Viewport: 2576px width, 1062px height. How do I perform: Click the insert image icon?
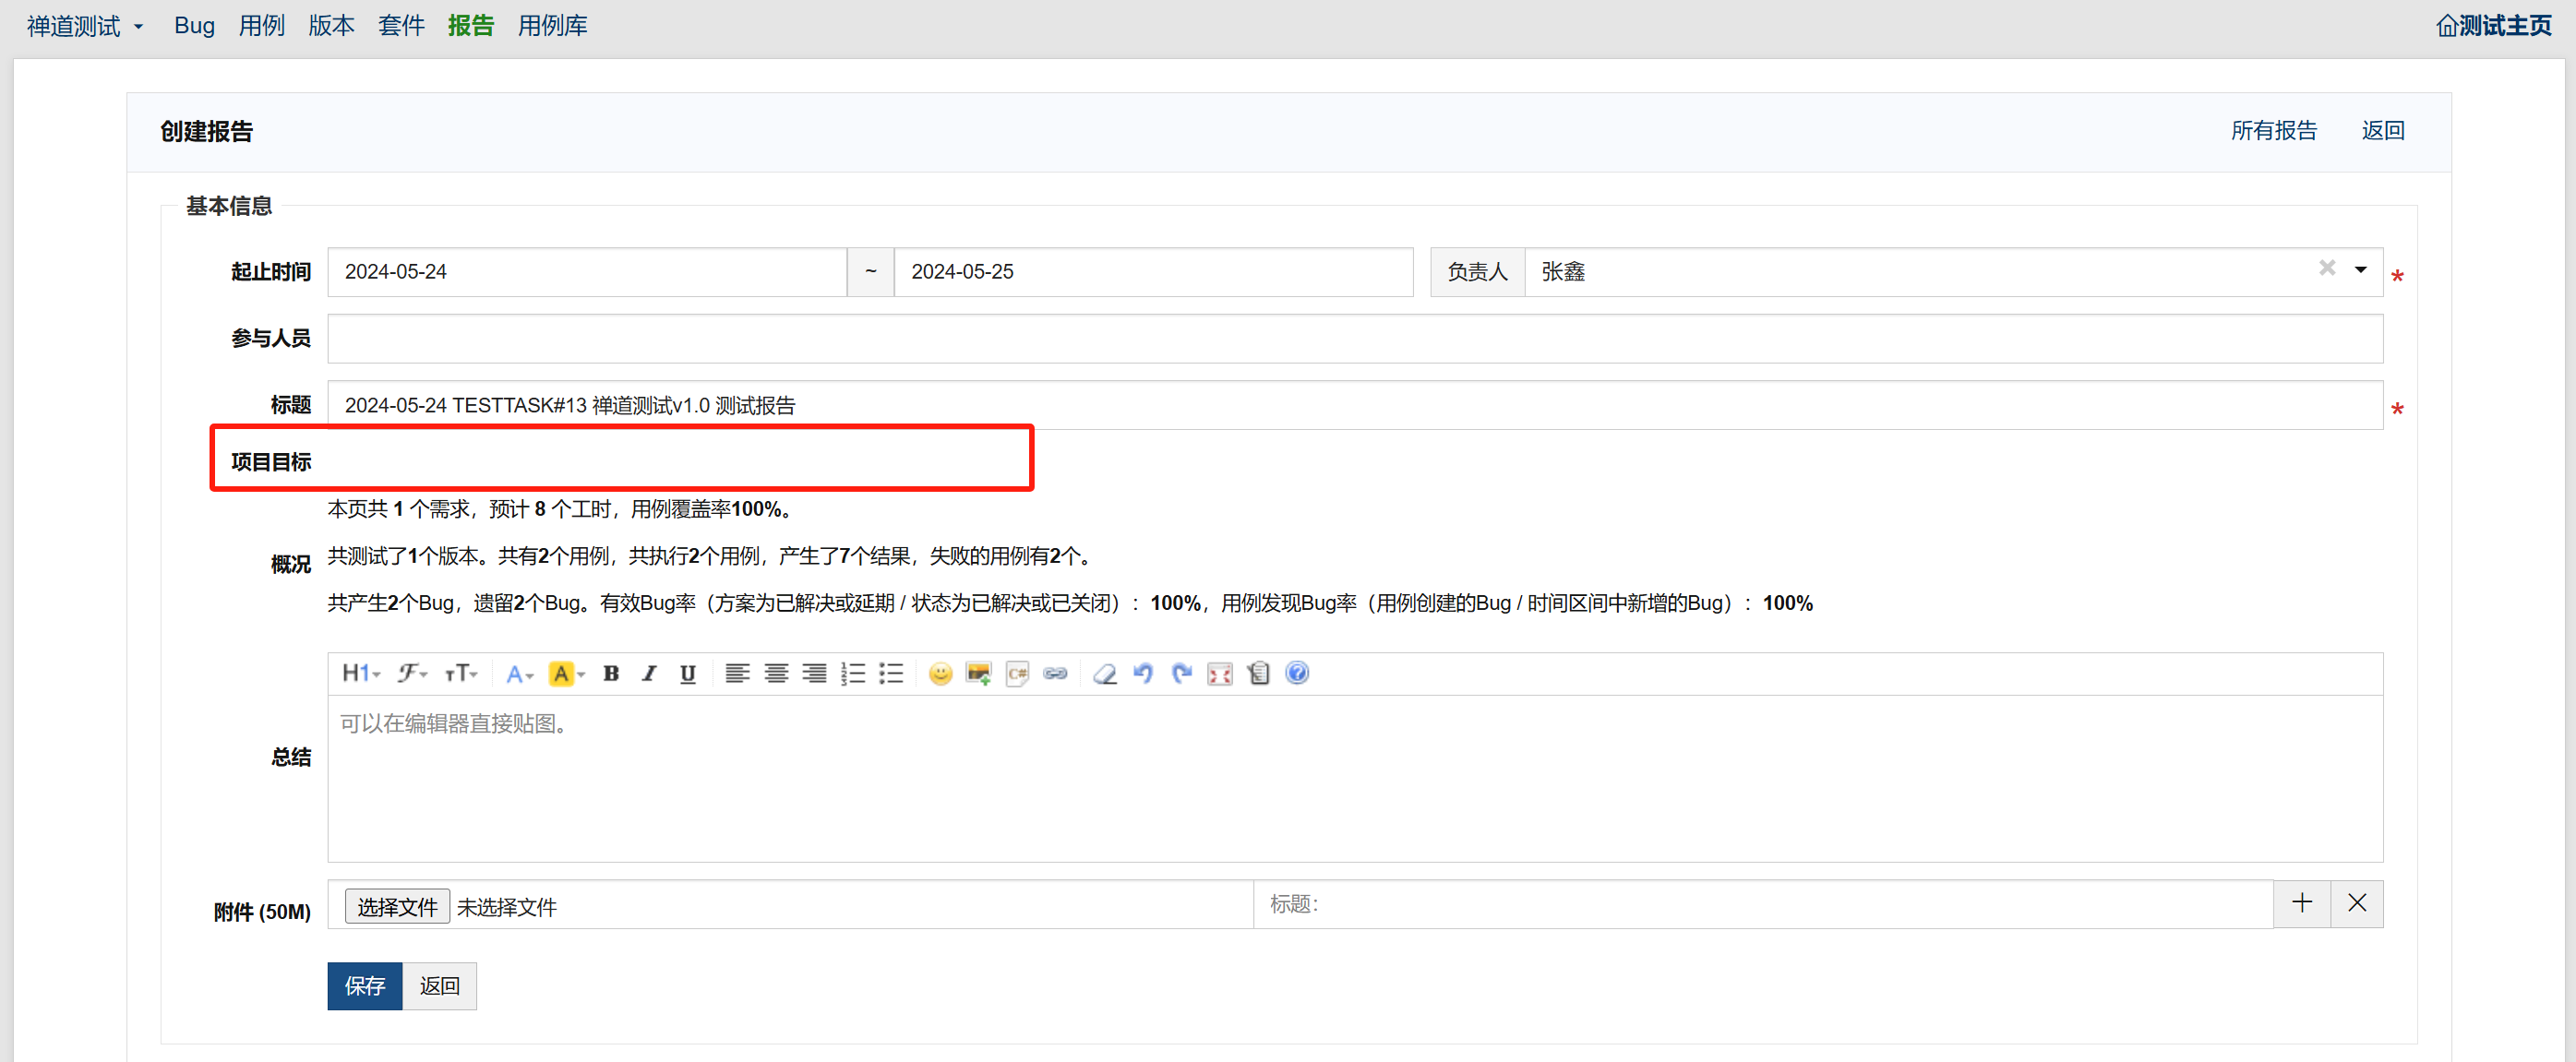[x=978, y=674]
